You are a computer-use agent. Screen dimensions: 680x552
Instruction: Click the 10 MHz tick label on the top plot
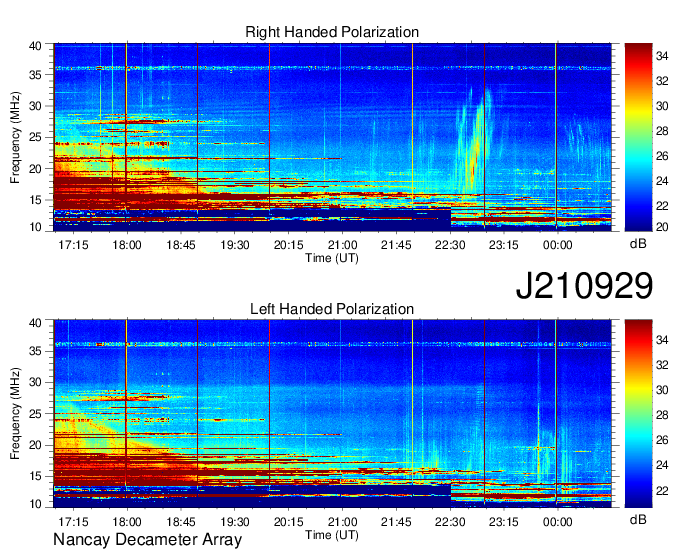click(x=35, y=227)
